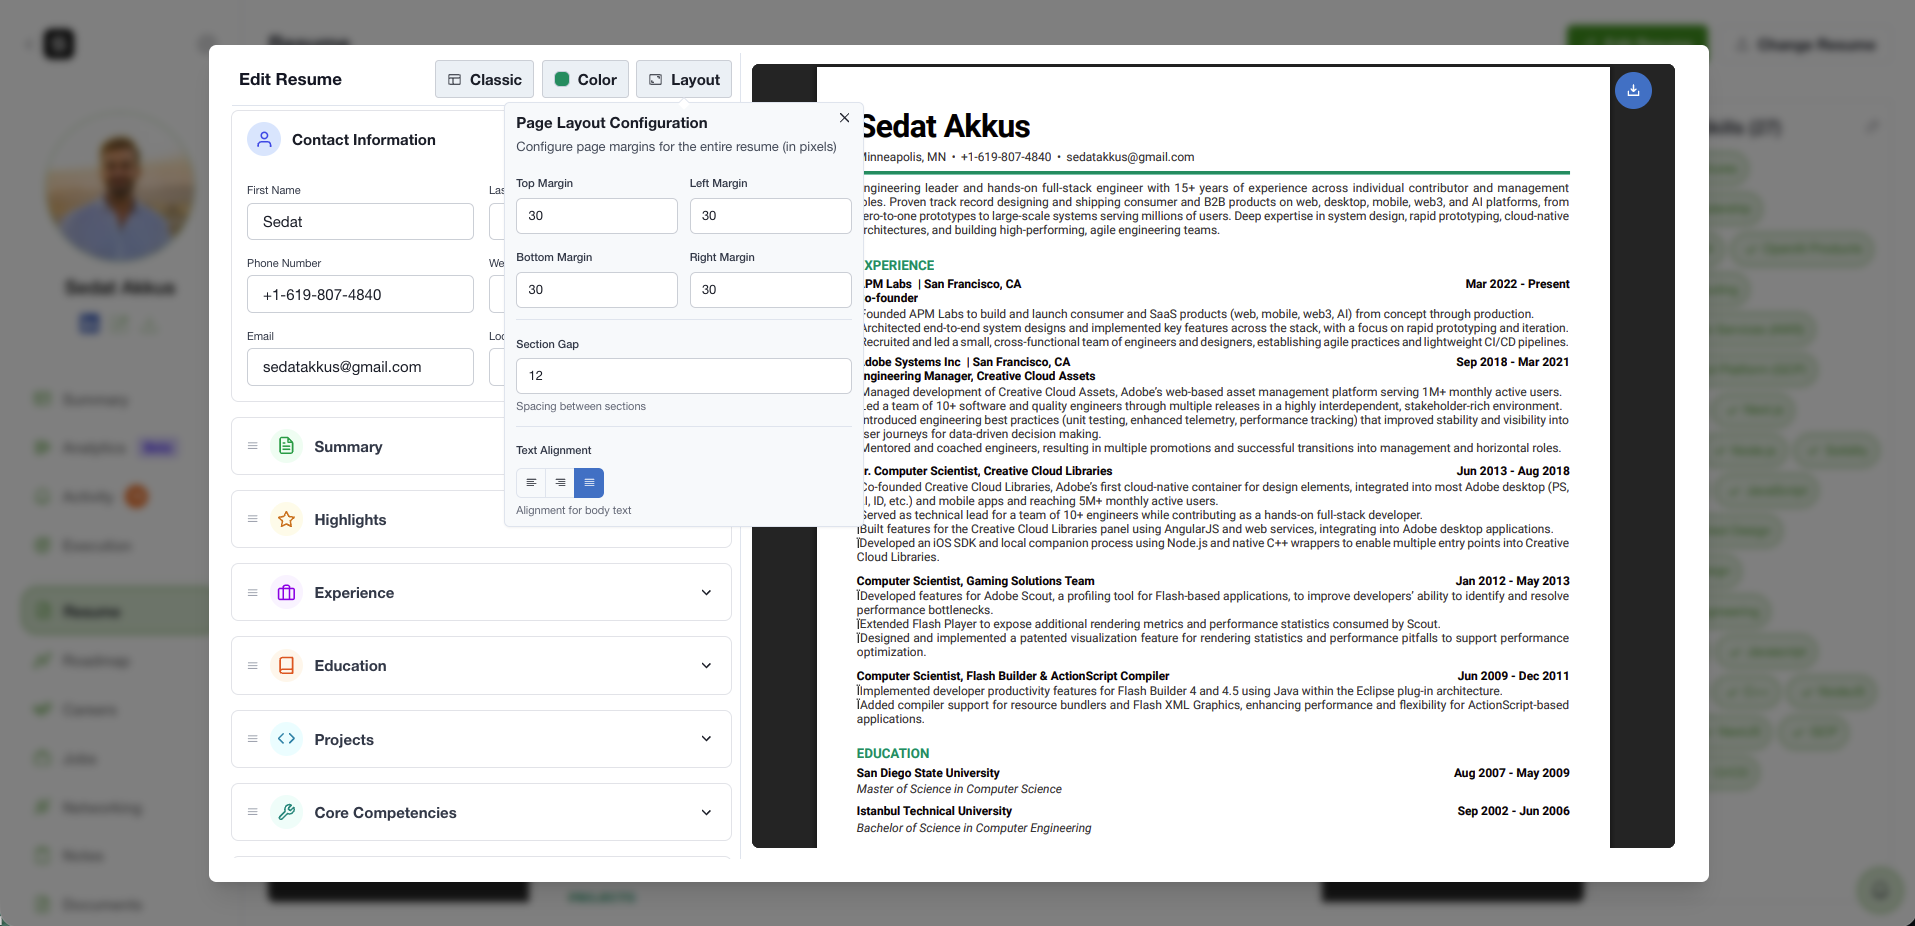Click the download resume icon button
The image size is (1915, 926).
[1633, 91]
